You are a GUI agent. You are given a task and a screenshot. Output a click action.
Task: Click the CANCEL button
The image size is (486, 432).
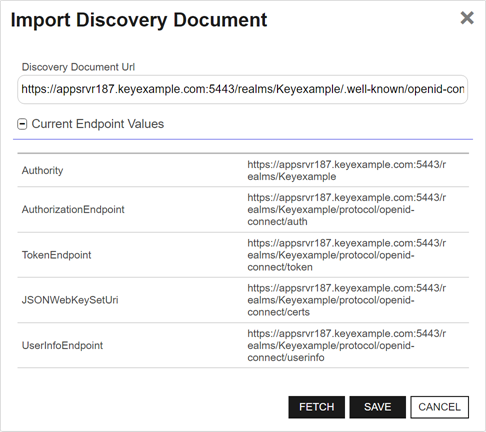(440, 407)
